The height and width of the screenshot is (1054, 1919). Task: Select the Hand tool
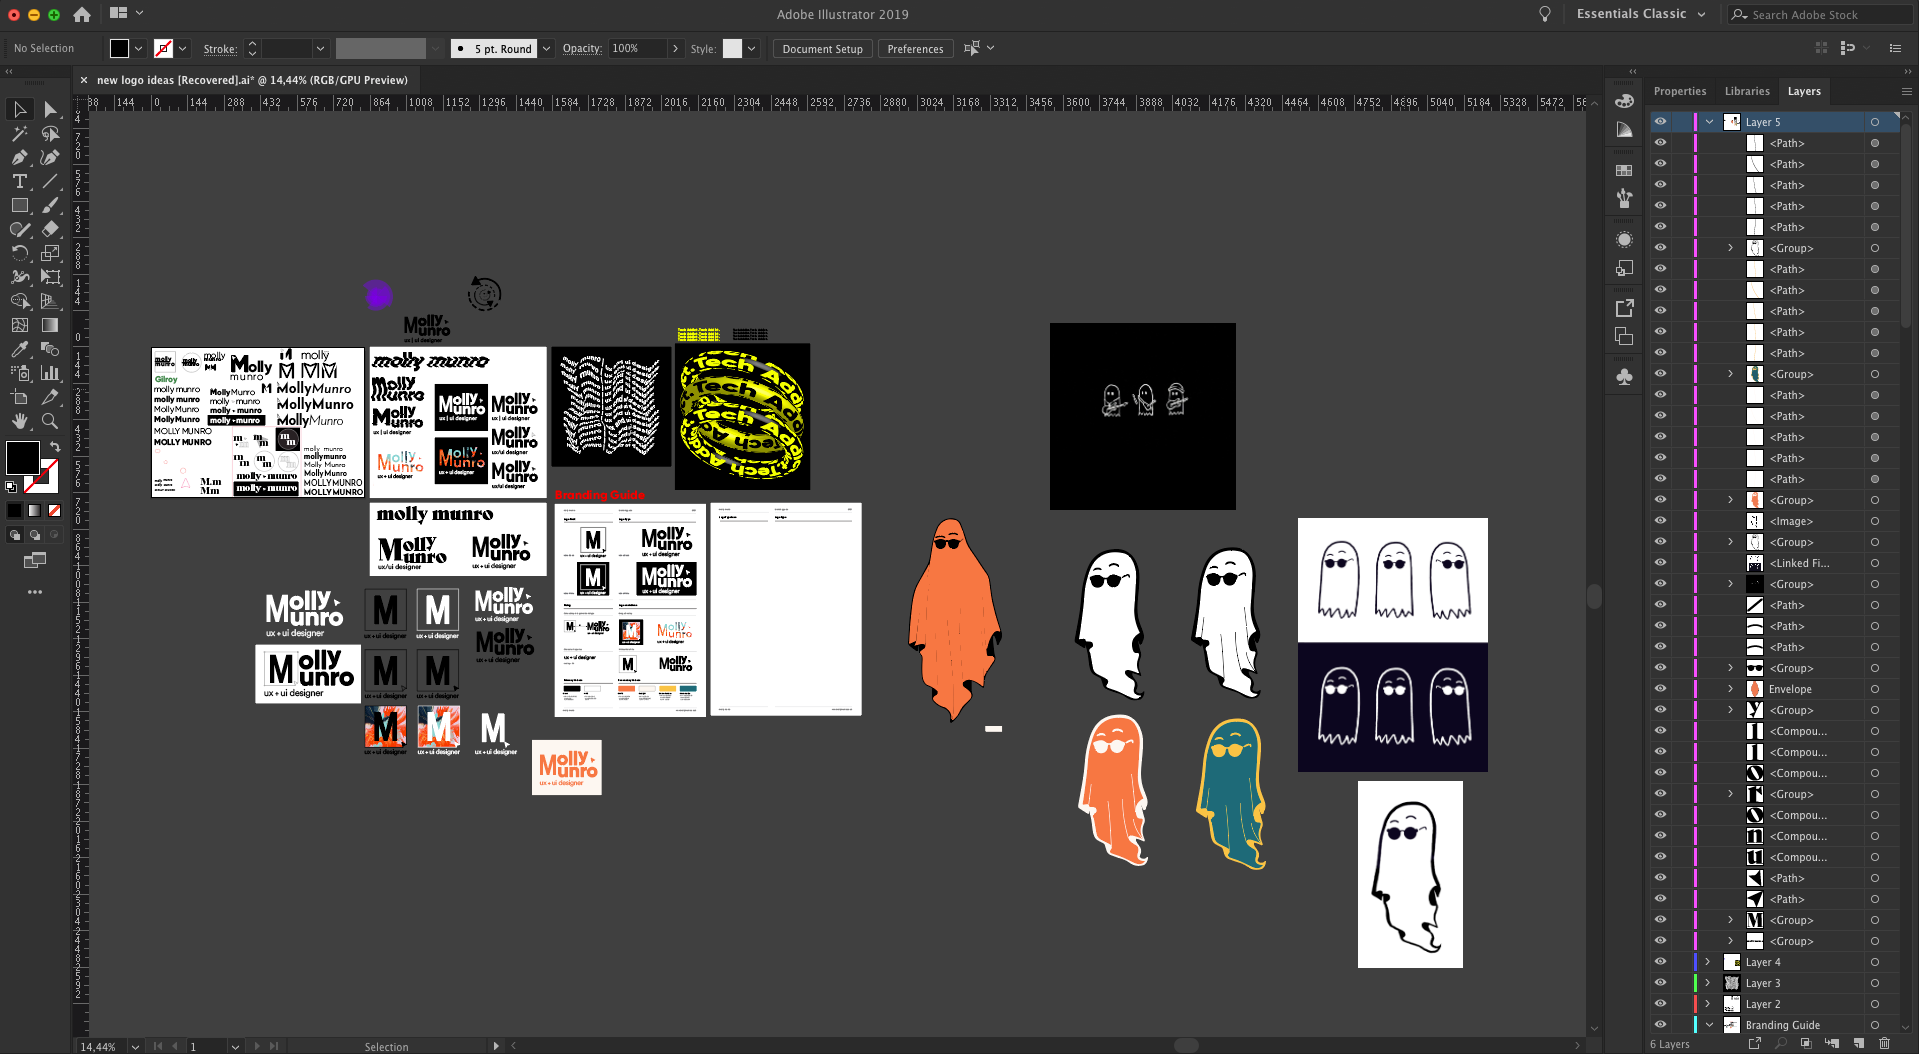click(20, 421)
